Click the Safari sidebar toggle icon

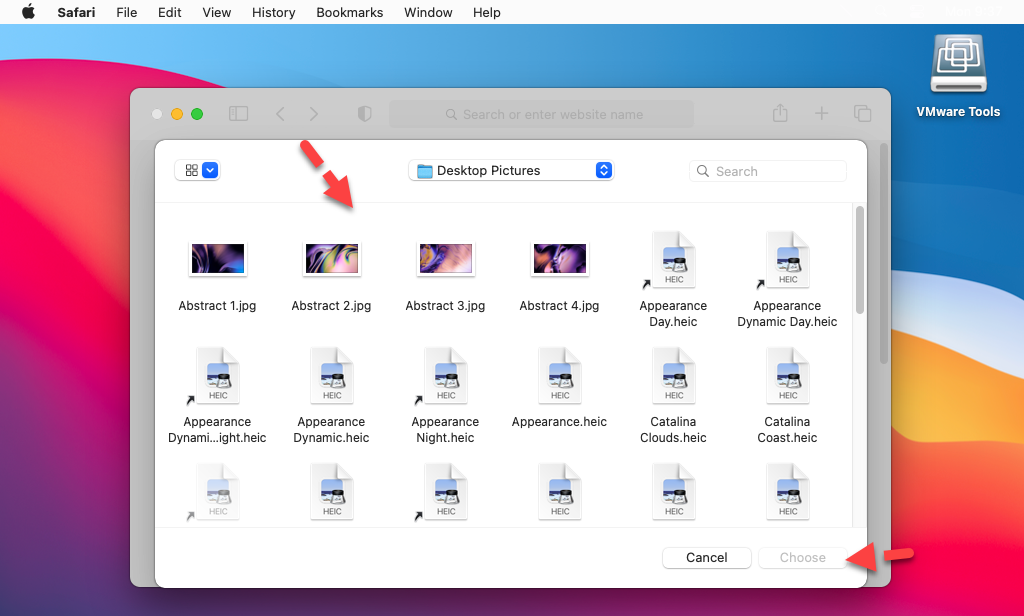[x=238, y=114]
